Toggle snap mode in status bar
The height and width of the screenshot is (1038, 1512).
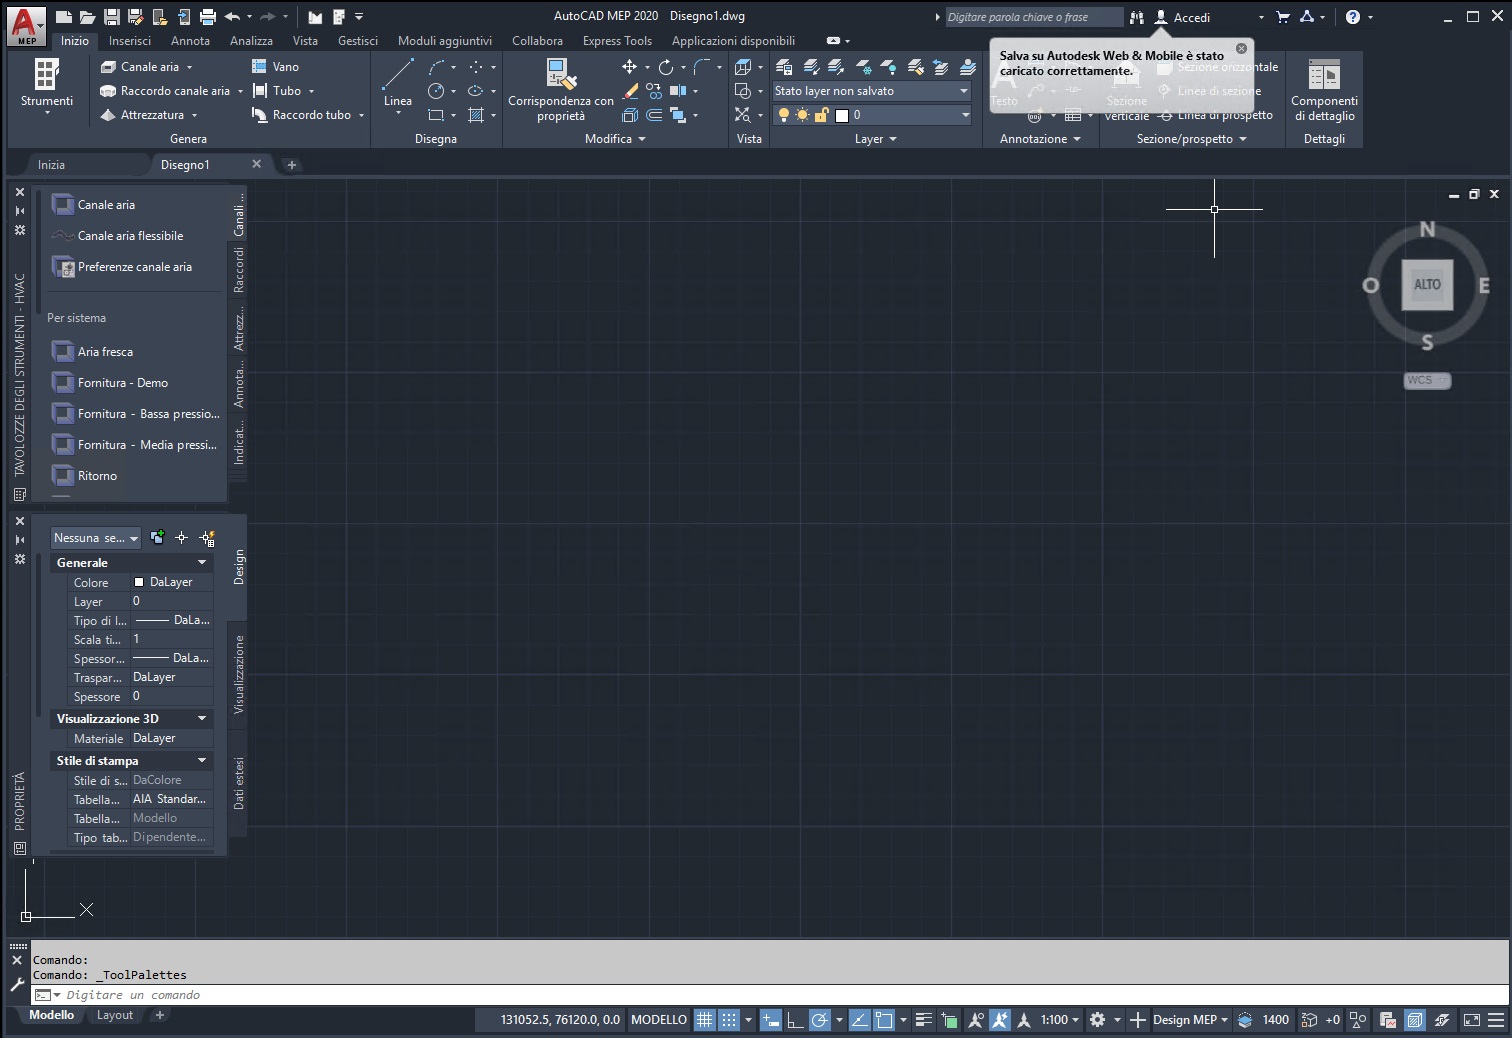[729, 1020]
